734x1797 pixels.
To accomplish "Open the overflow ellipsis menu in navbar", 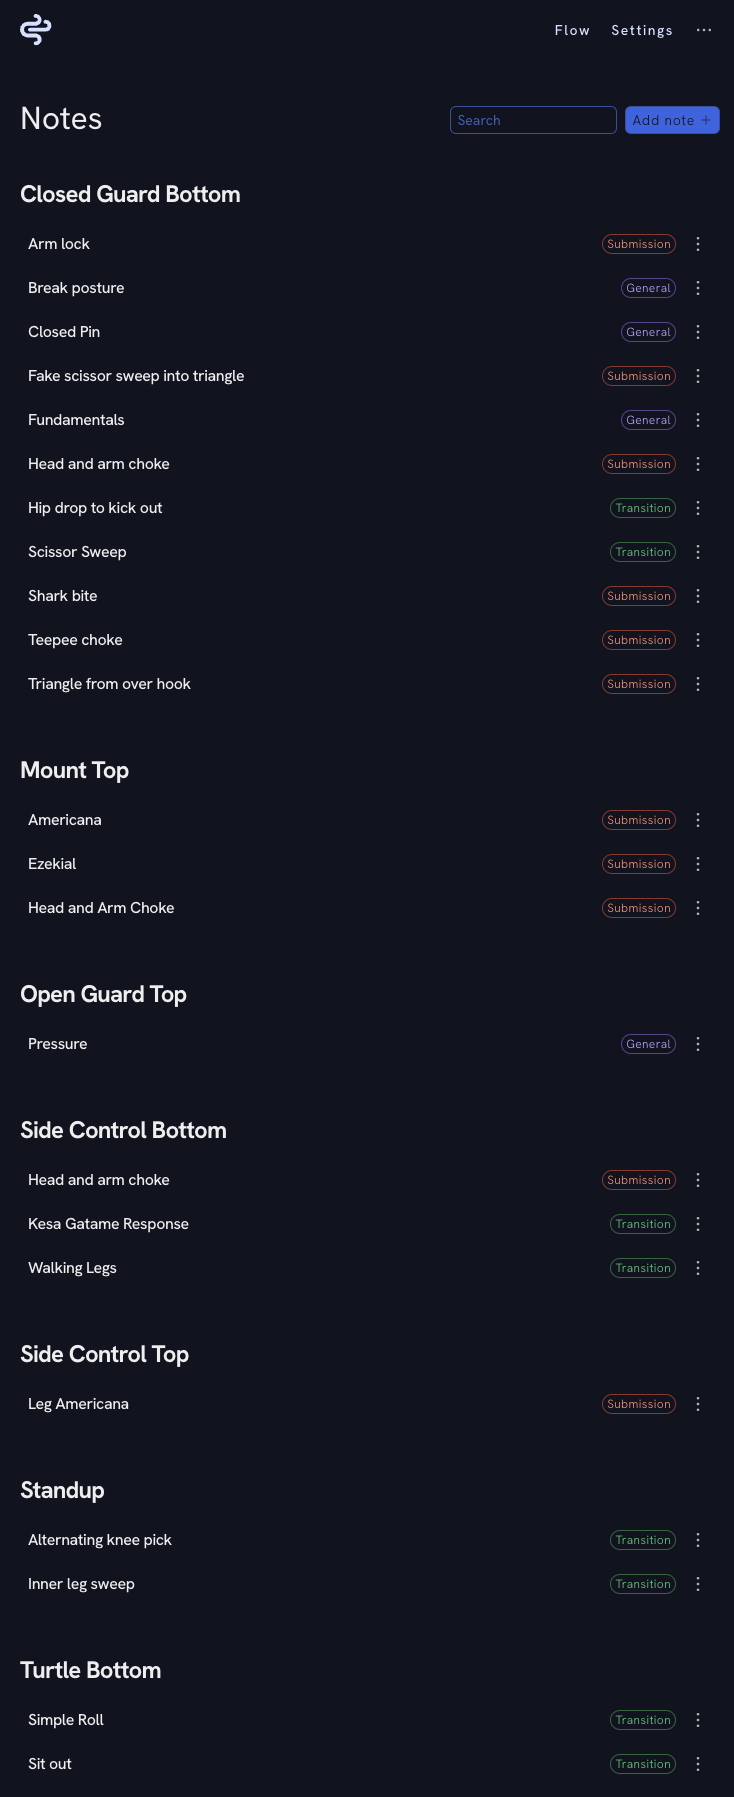I will click(704, 30).
